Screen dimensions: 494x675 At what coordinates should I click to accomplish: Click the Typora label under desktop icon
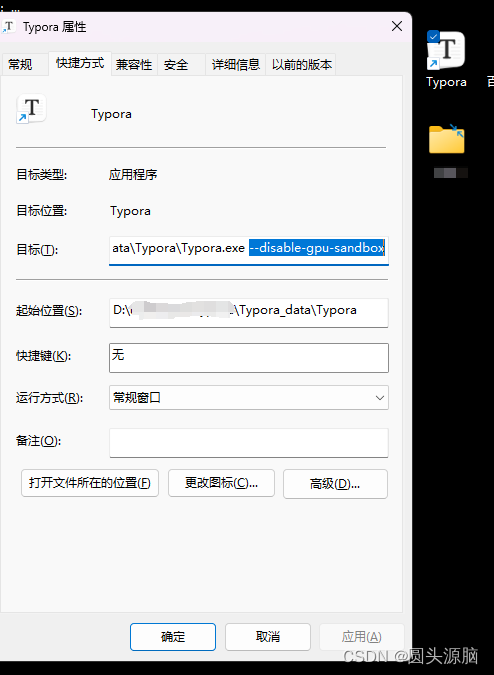(446, 82)
